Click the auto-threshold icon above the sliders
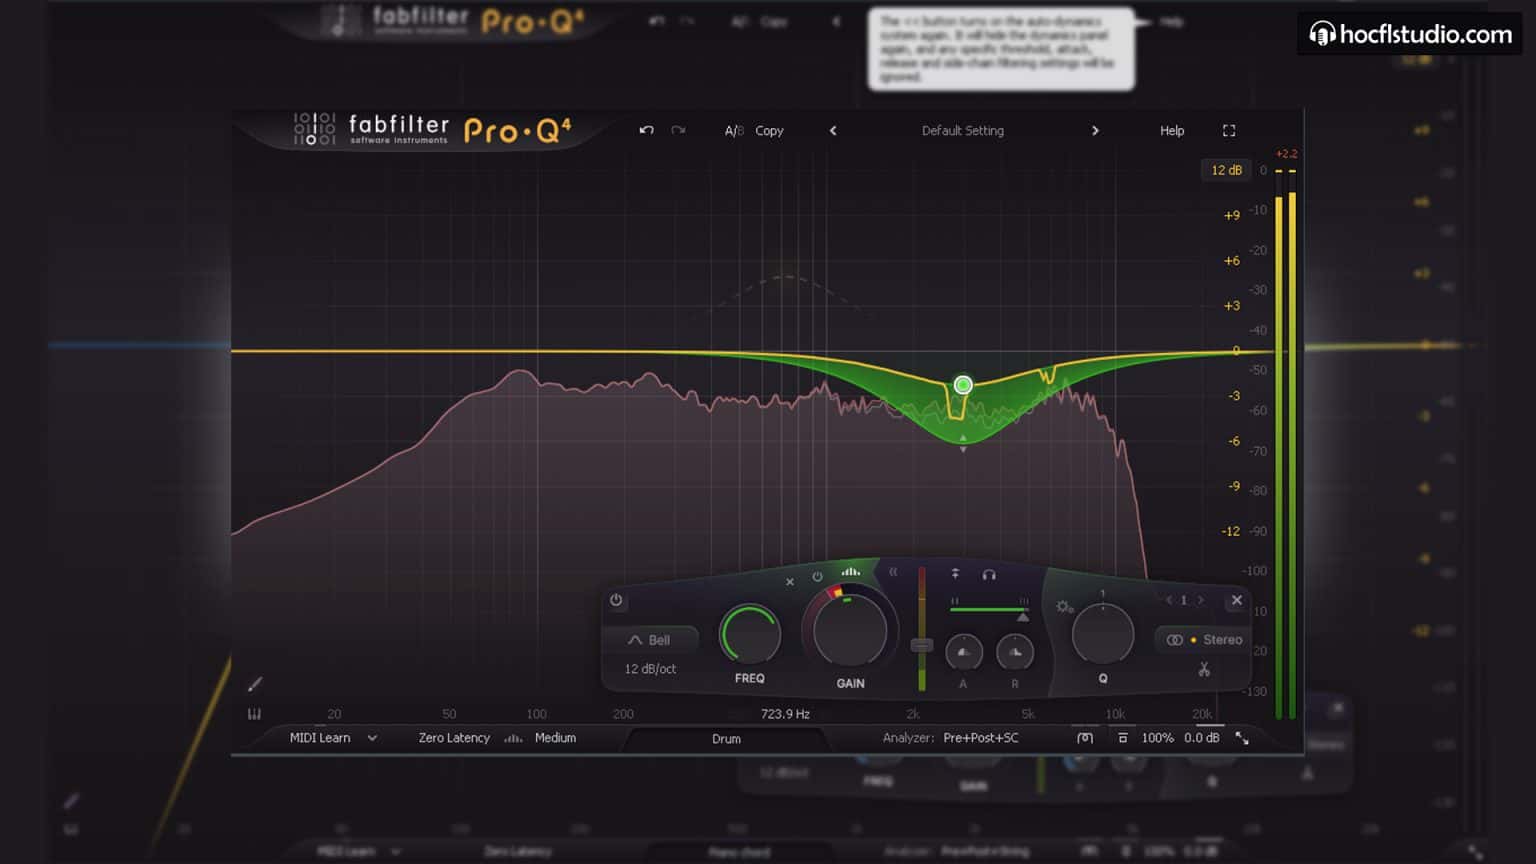This screenshot has height=864, width=1536. (954, 572)
